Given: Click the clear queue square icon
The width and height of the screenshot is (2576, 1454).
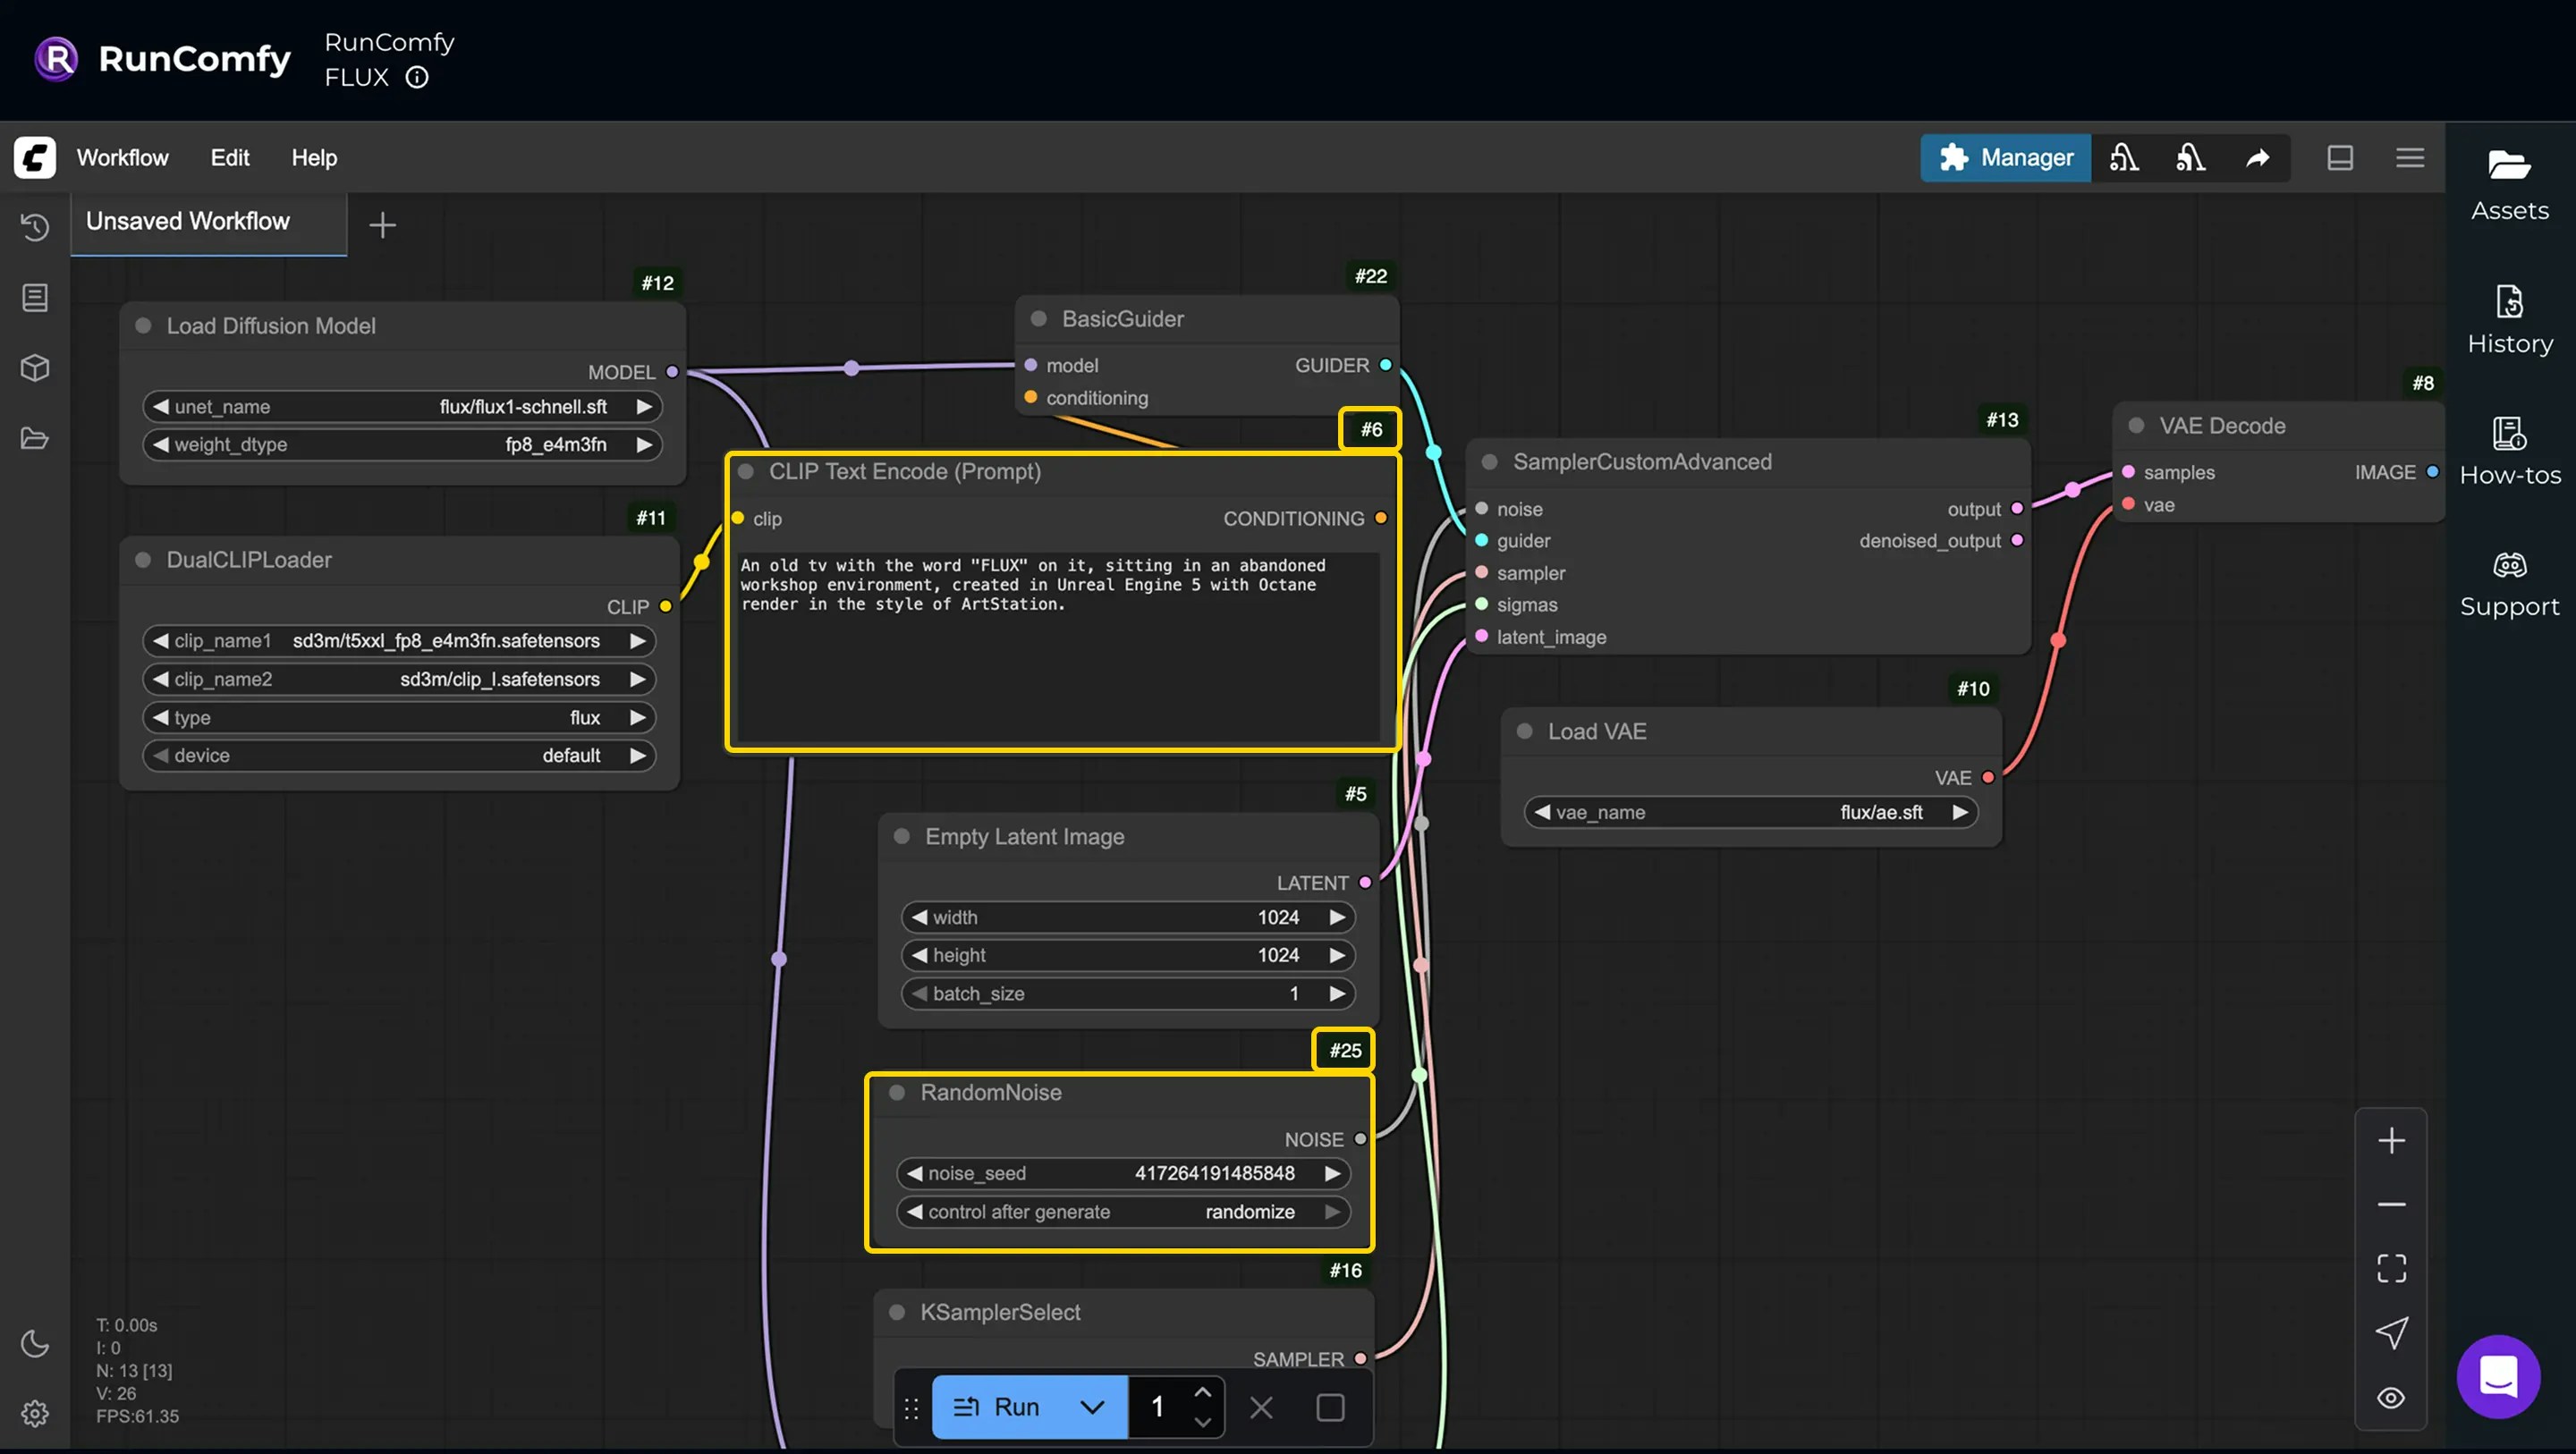Looking at the screenshot, I should (x=1330, y=1407).
